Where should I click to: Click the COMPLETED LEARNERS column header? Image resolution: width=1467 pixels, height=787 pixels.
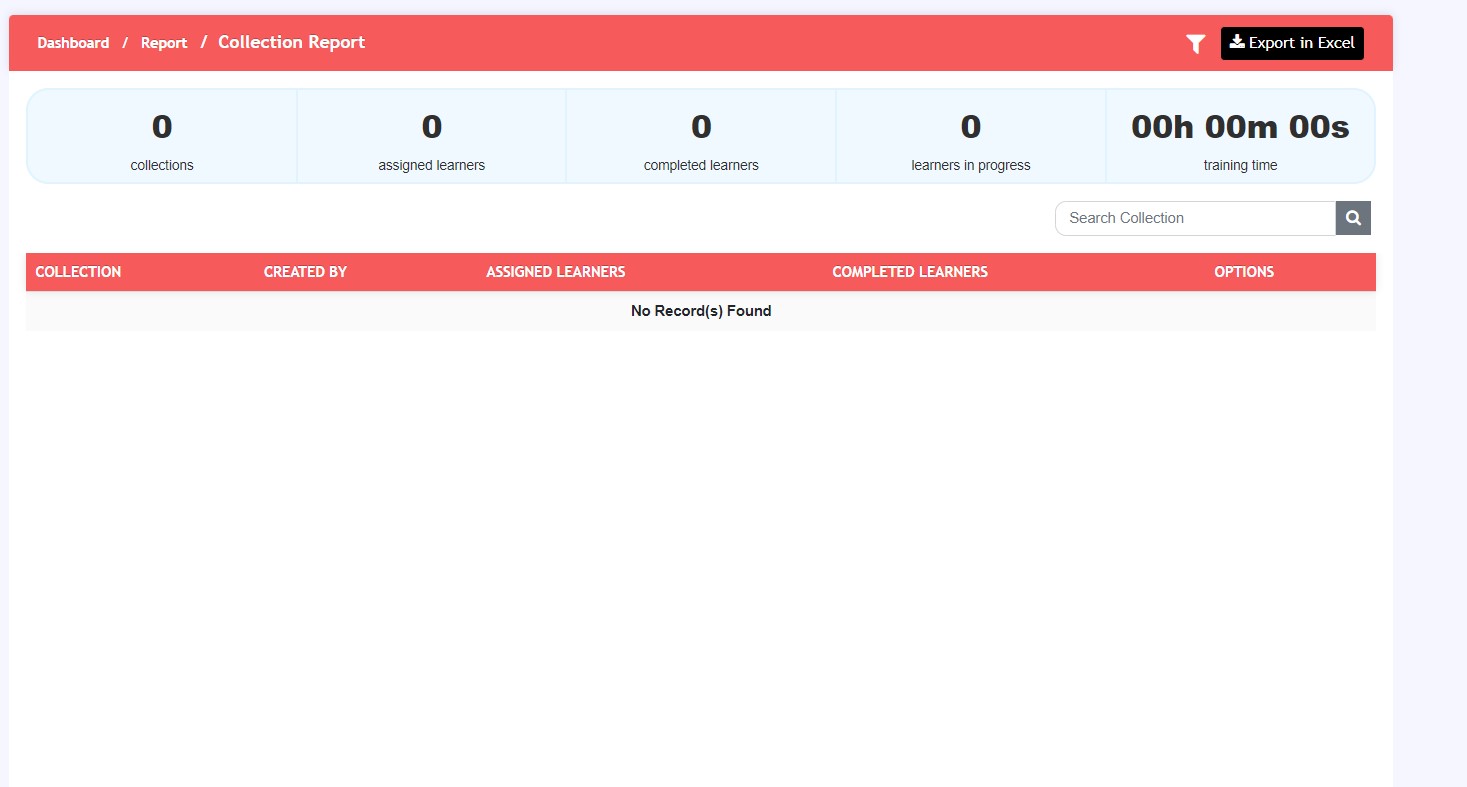910,272
